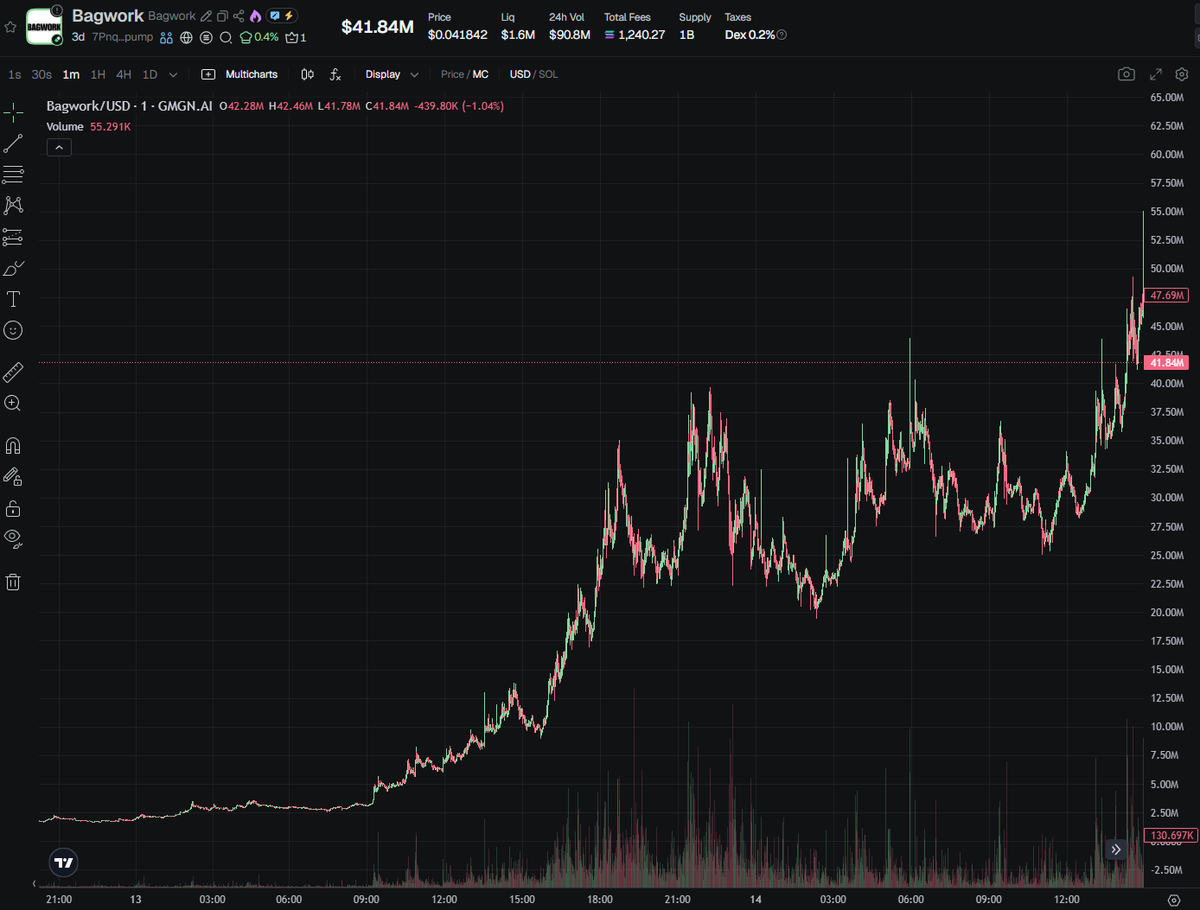Enable magnet mode in the drawing sidebar
This screenshot has width=1200, height=910.
click(x=13, y=444)
